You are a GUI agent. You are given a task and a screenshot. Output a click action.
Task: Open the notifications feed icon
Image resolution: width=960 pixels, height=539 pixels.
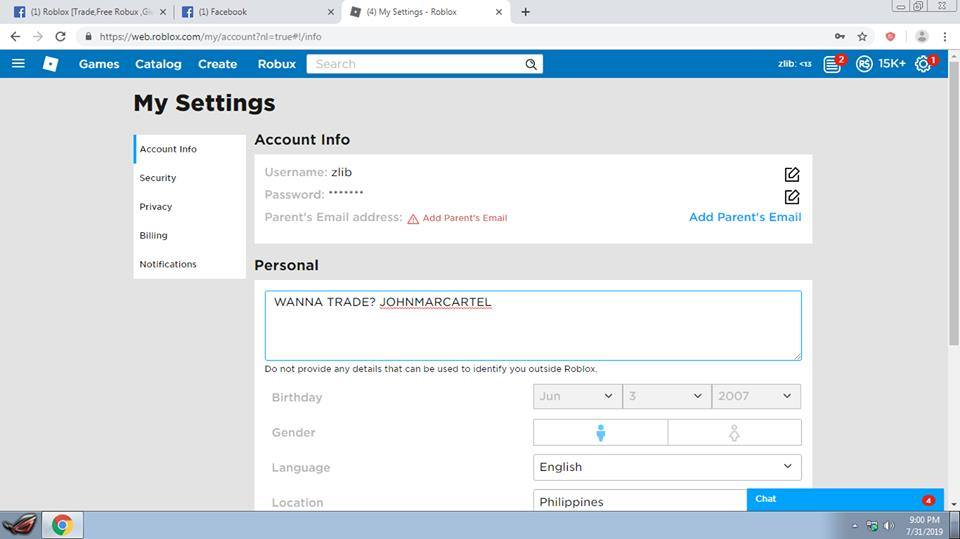[832, 64]
